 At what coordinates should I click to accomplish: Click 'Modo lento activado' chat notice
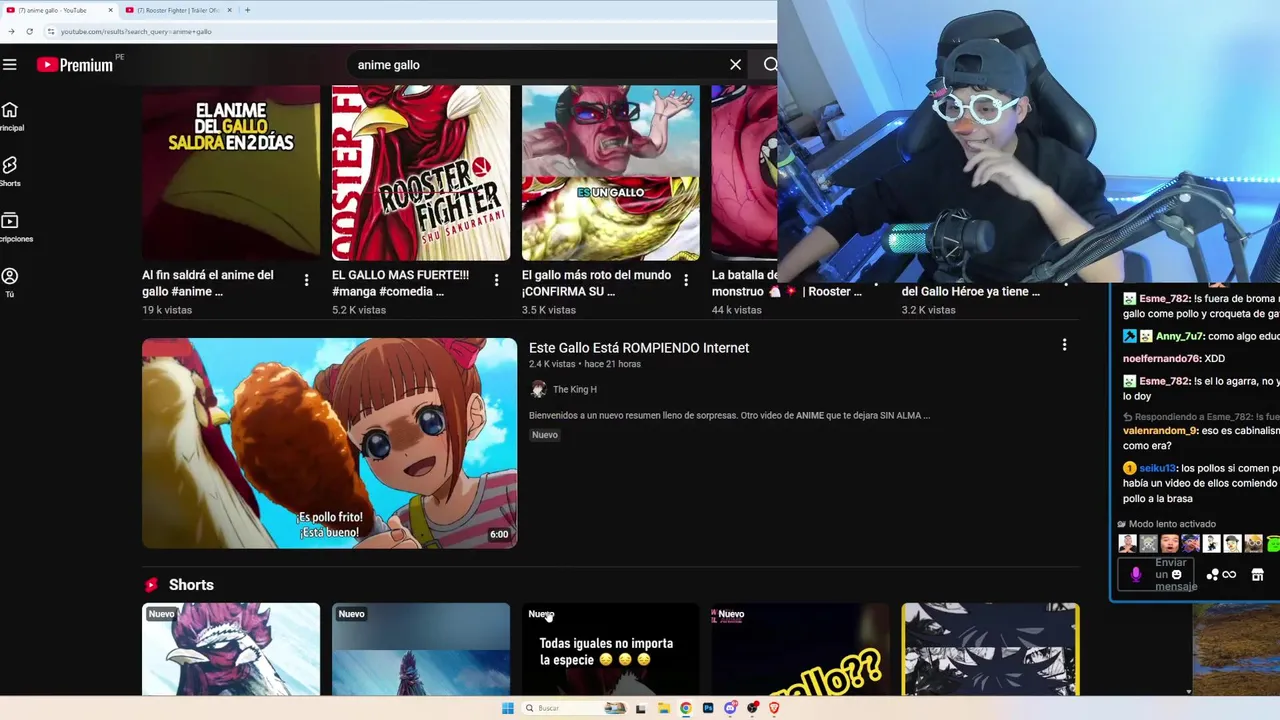click(1167, 524)
